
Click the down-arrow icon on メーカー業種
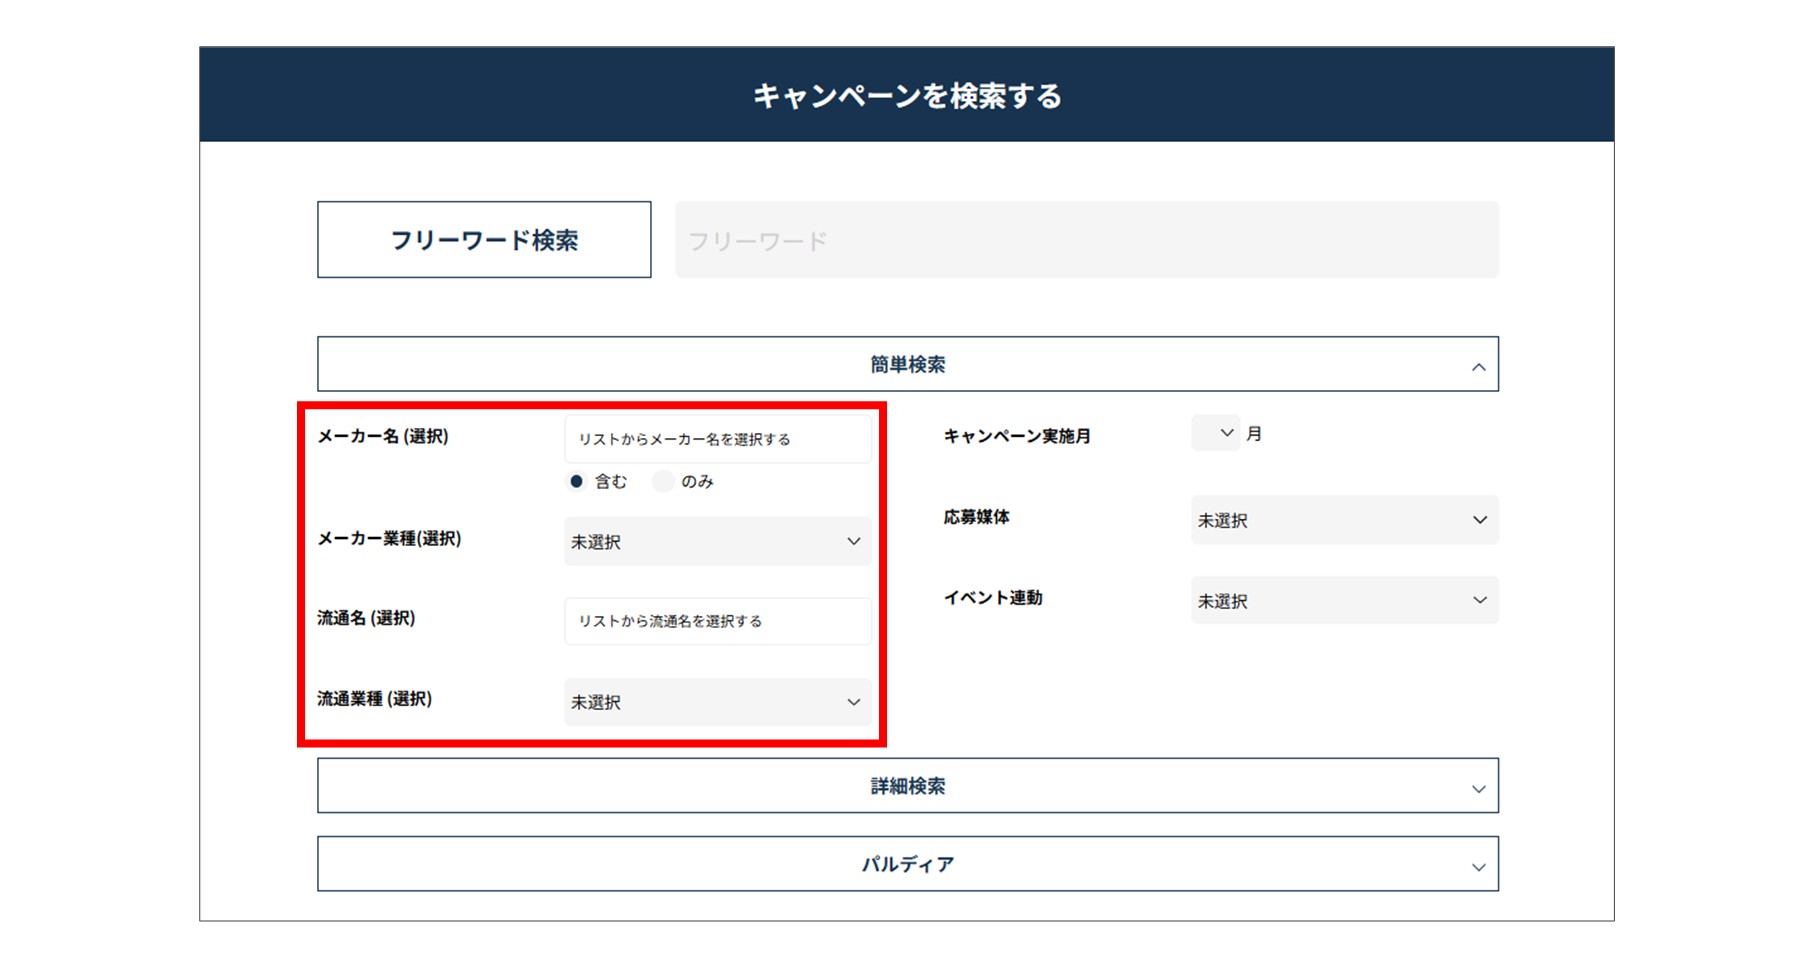(x=855, y=541)
